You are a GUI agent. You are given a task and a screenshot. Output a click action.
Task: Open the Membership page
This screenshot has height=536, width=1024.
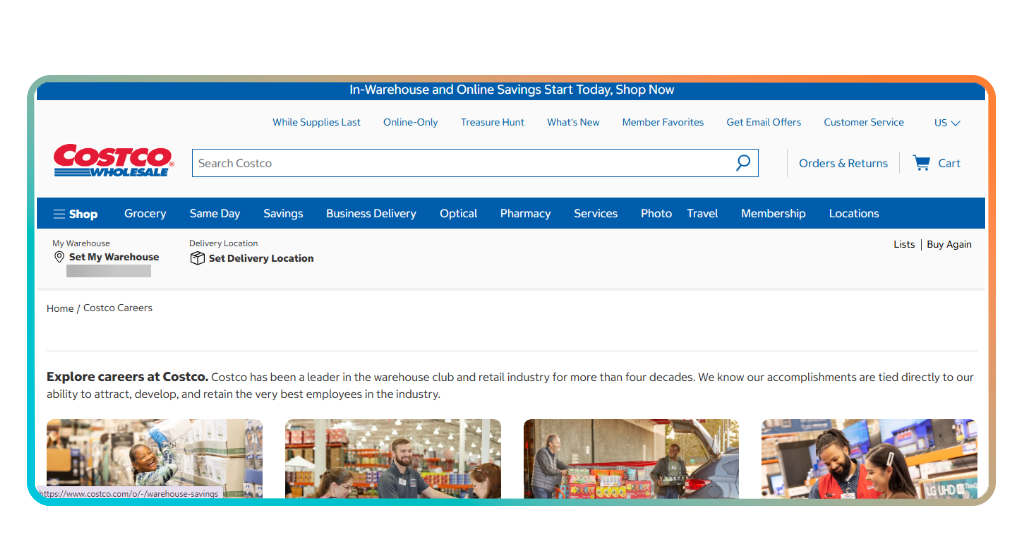click(x=773, y=213)
